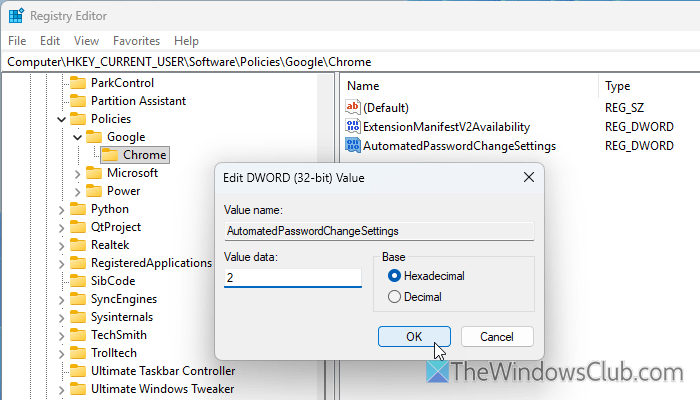Viewport: 700px width, 400px height.
Task: Click the registry path address bar
Action: coord(350,62)
